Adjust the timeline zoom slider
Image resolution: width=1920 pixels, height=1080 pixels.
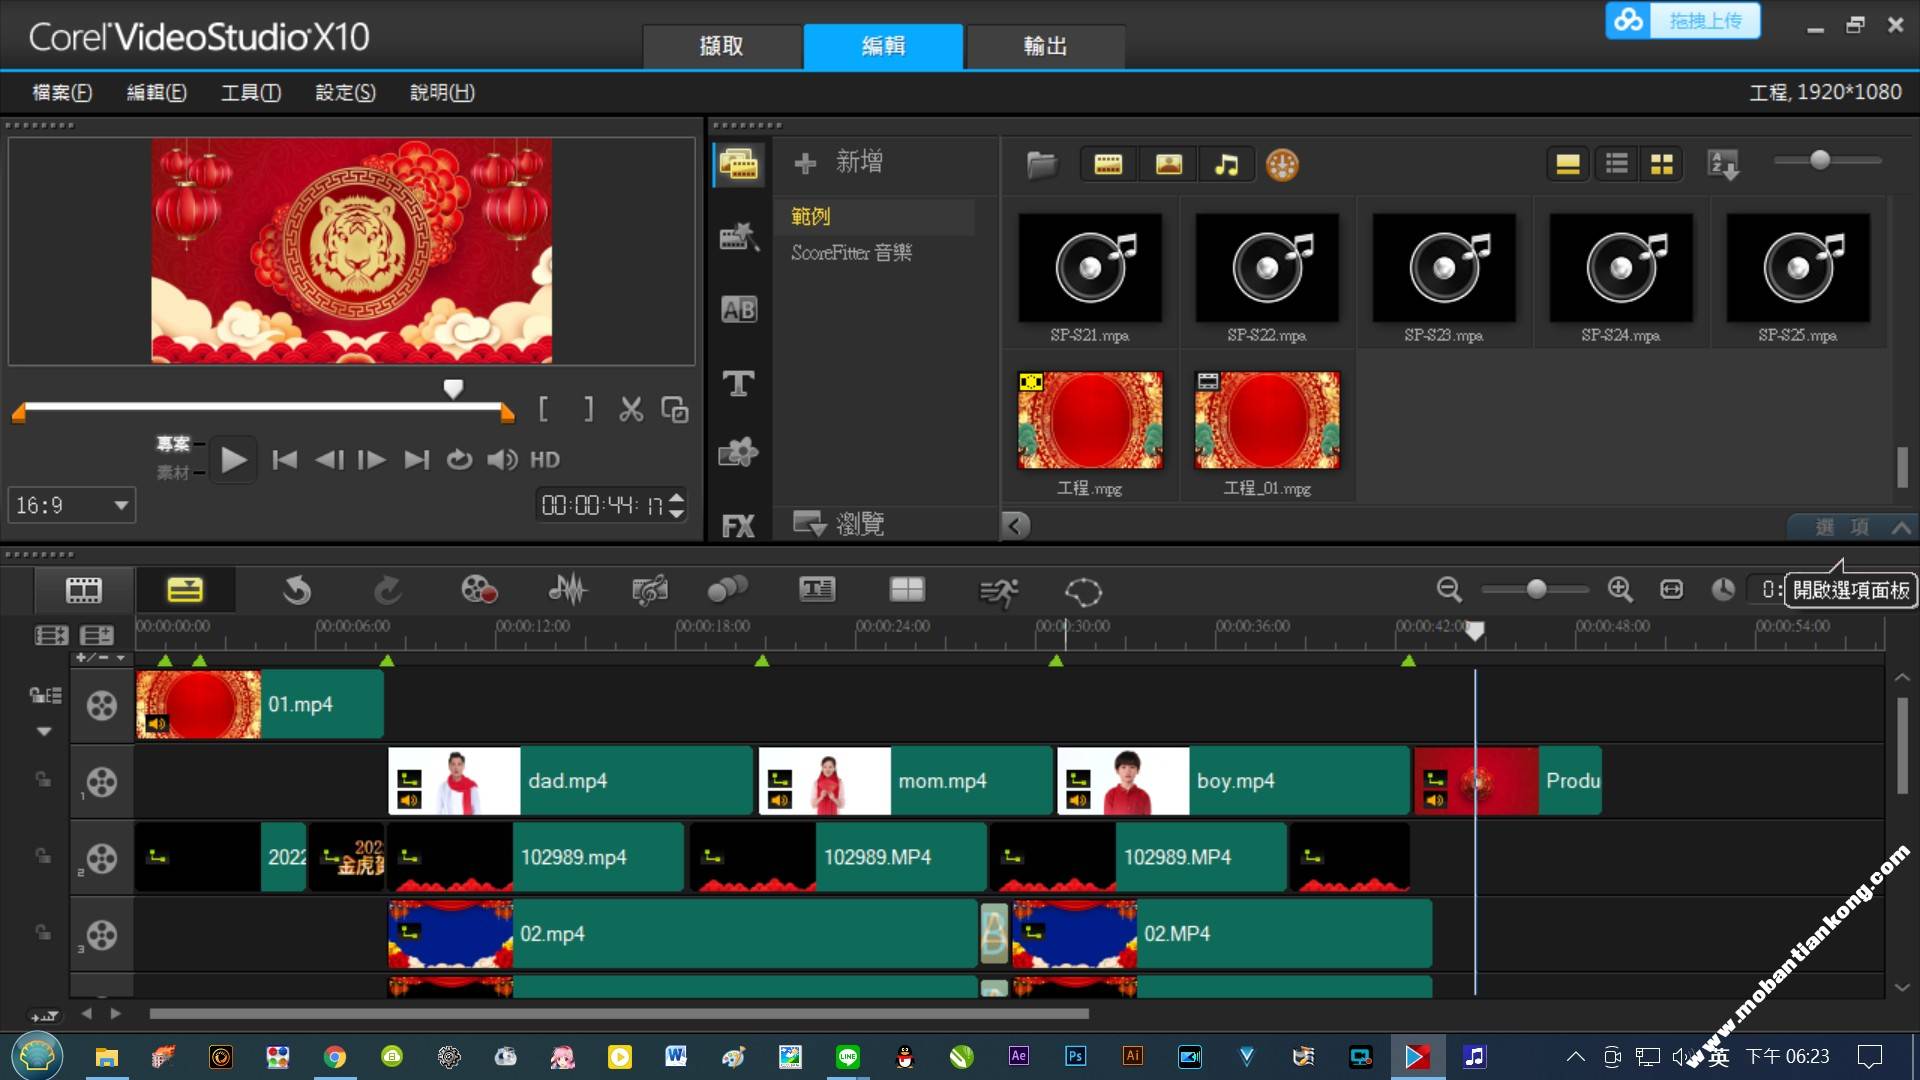(1536, 590)
